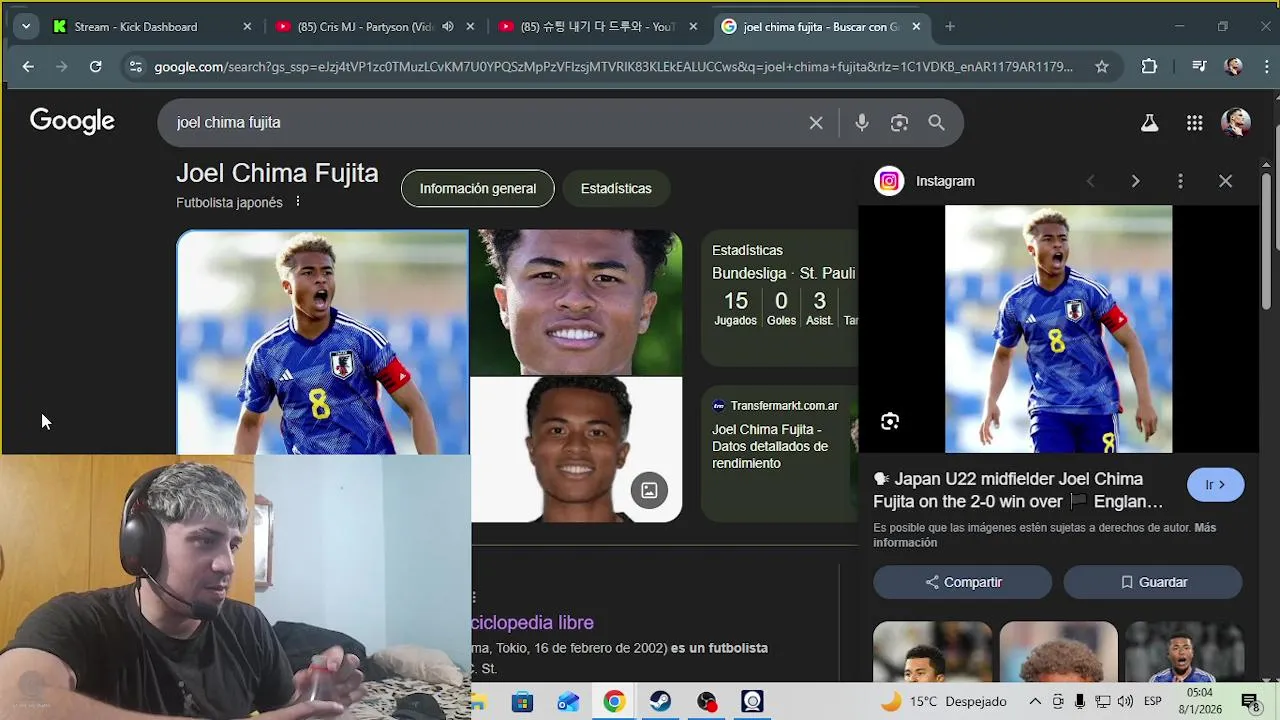The width and height of the screenshot is (1280, 720).
Task: Open the Wikipedia enciclopedia libre link
Action: 533,622
